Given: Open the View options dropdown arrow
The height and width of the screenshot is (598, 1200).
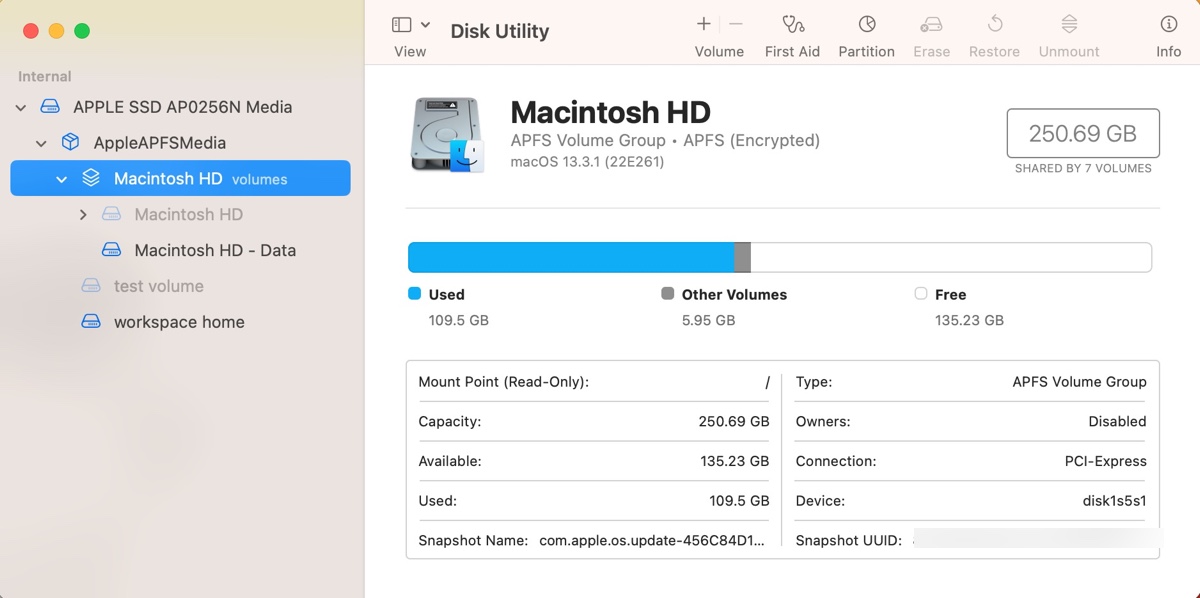Looking at the screenshot, I should 426,25.
